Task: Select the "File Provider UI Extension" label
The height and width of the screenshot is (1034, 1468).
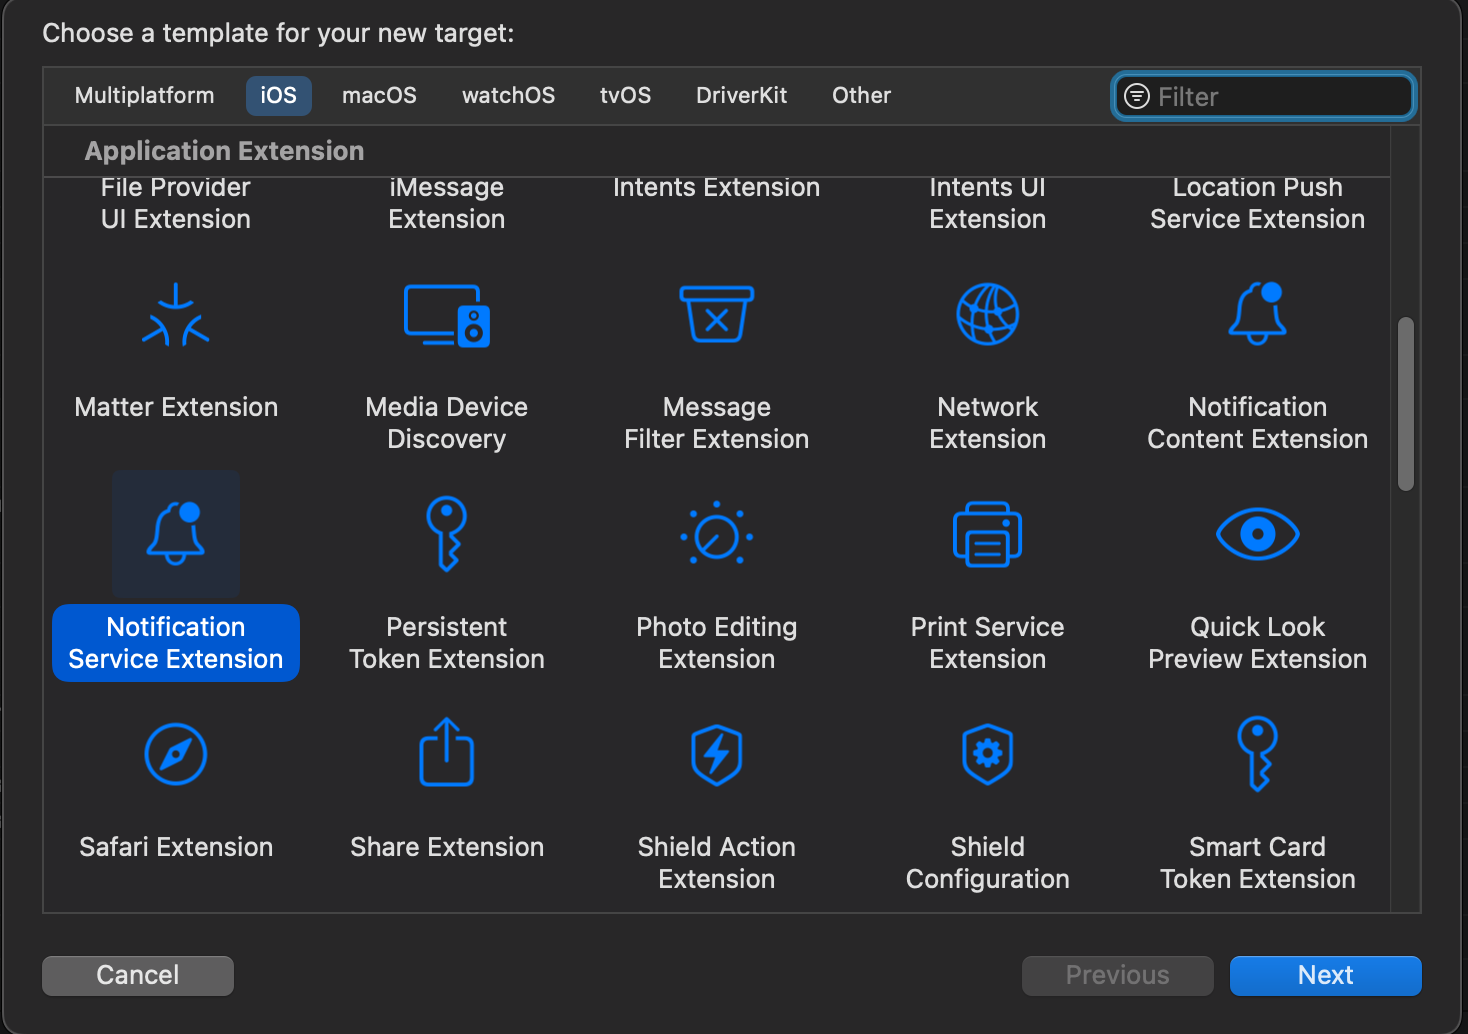Action: pos(176,203)
